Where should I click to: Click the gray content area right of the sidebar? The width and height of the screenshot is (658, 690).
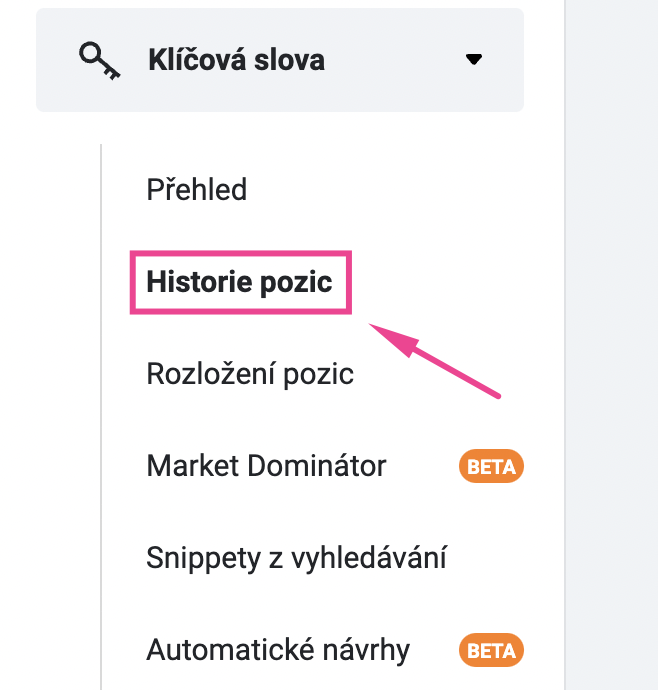pos(612,345)
